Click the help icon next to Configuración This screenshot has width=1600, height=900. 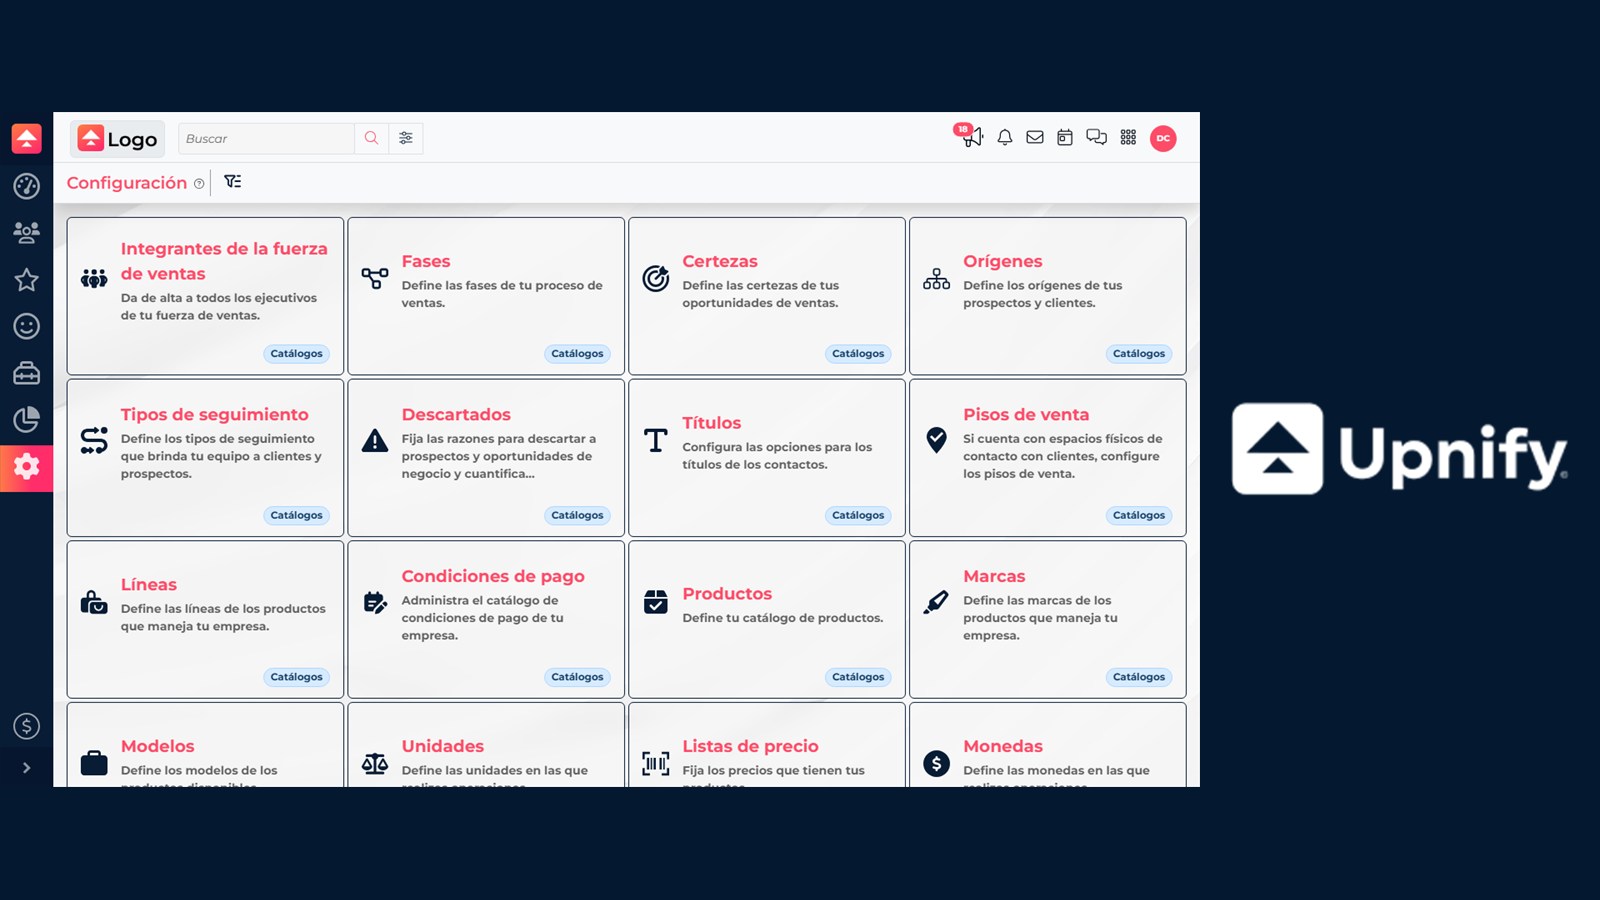coord(199,184)
